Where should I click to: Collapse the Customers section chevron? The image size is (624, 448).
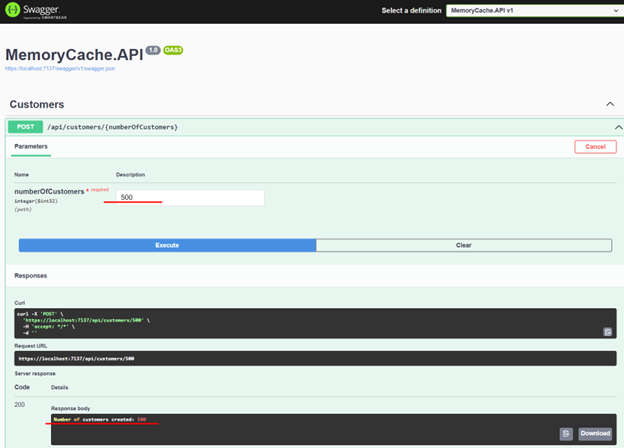(610, 104)
